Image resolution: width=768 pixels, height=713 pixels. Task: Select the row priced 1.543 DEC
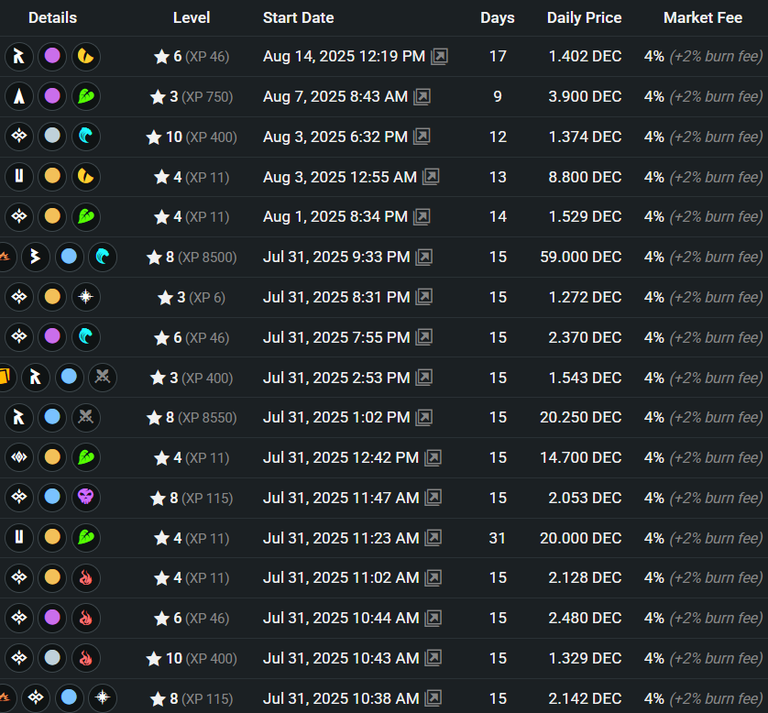(384, 378)
